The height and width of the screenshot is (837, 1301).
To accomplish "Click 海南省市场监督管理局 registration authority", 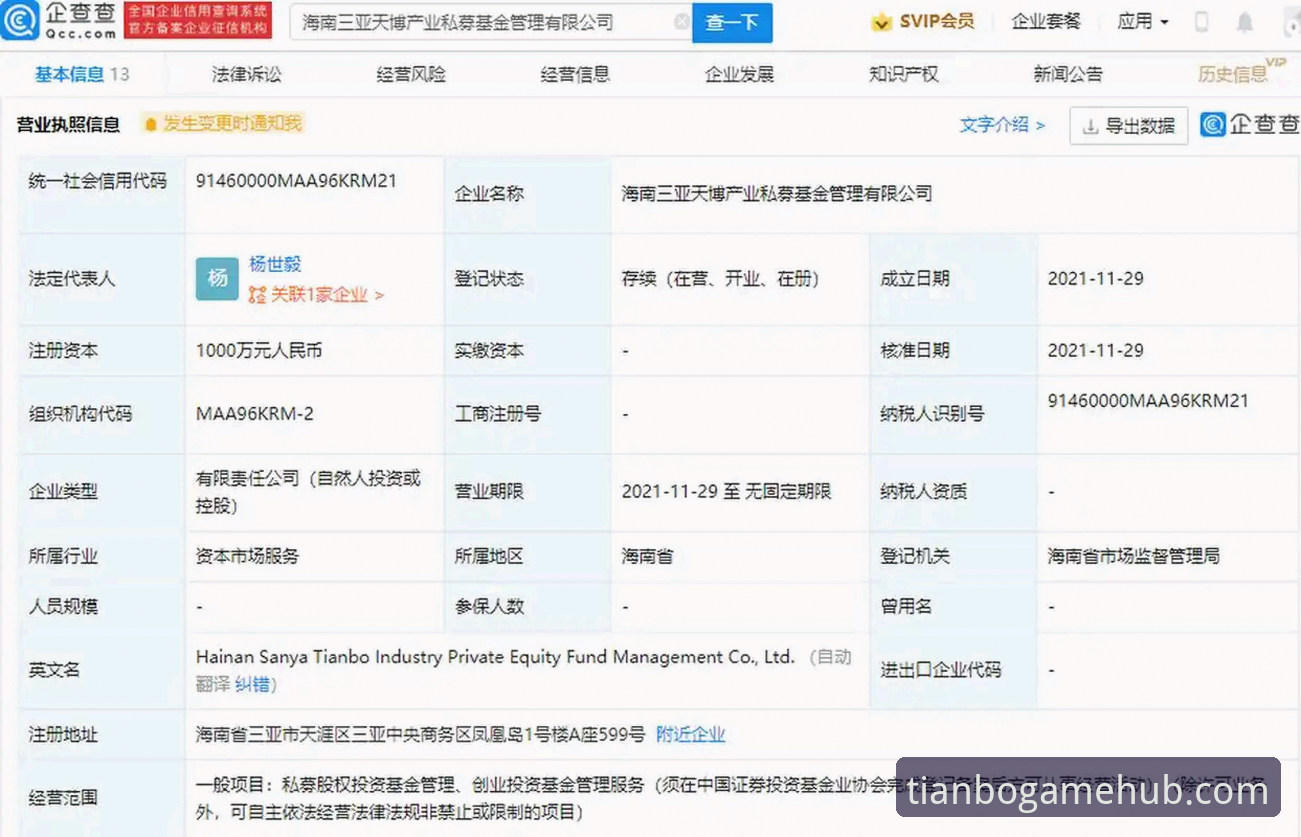I will click(1133, 556).
